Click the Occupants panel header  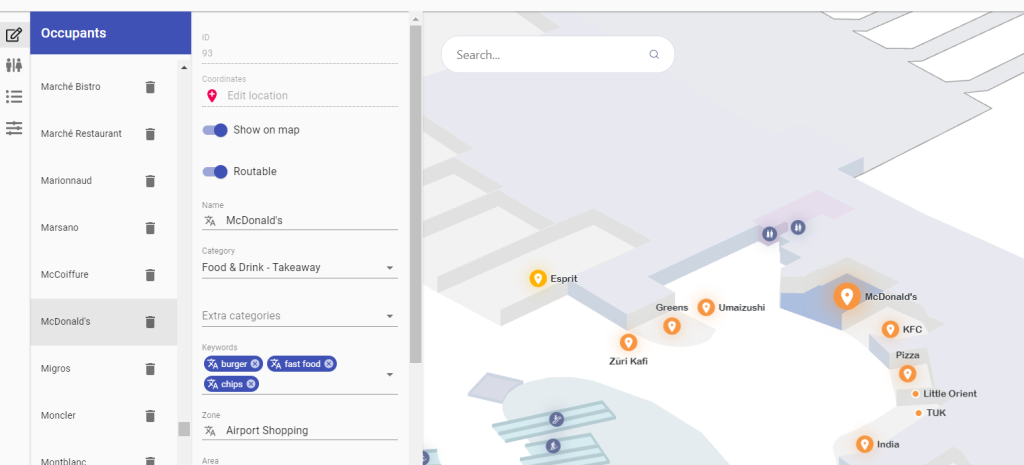pyautogui.click(x=110, y=33)
